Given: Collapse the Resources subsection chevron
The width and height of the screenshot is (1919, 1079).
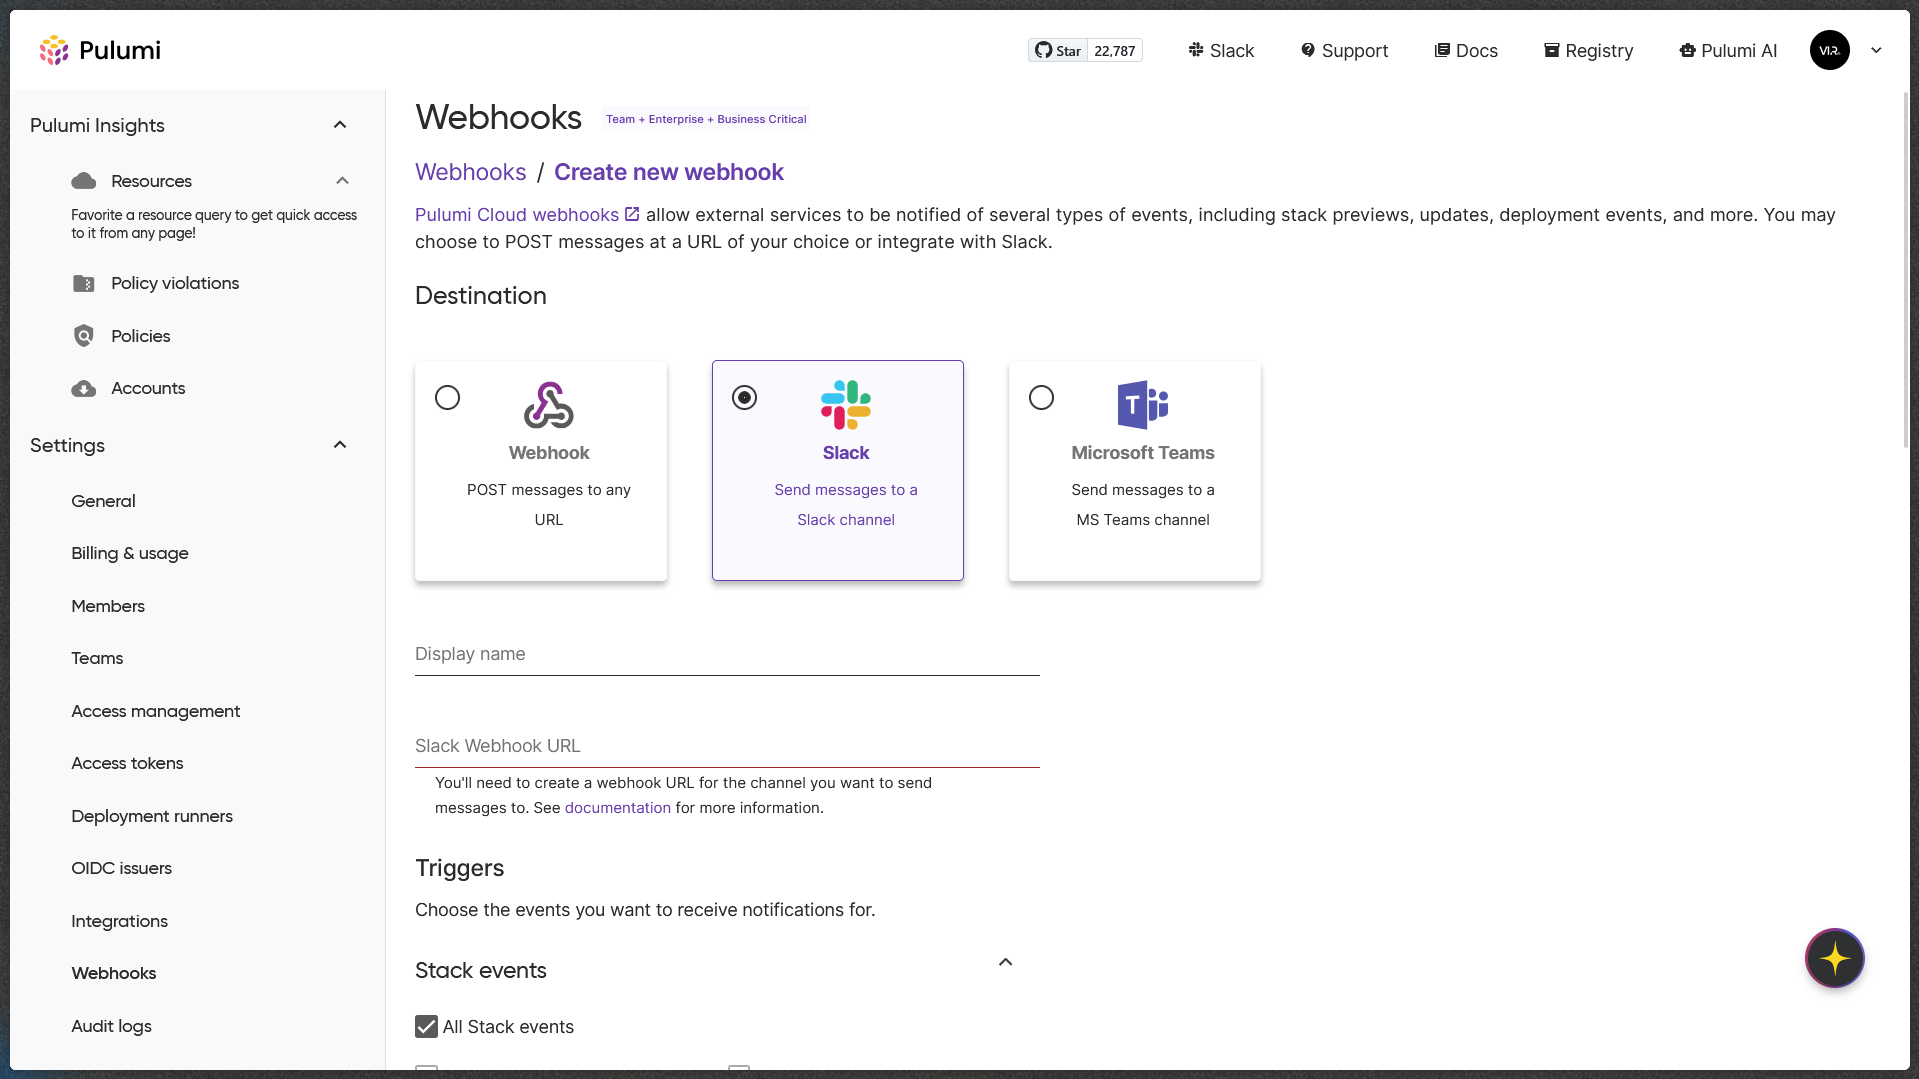Looking at the screenshot, I should point(342,181).
